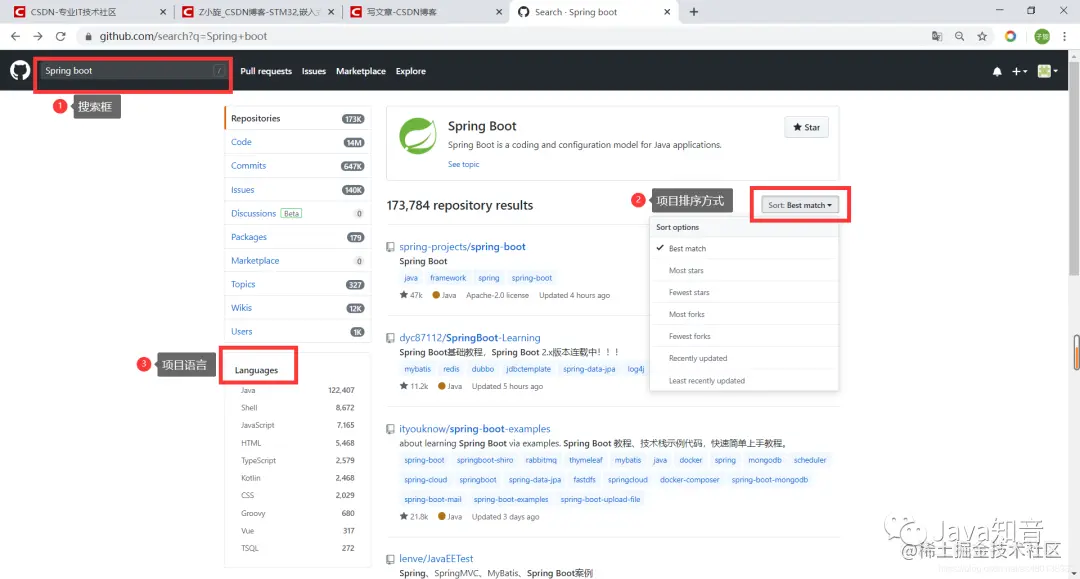Open Pull requests in header
Image resolution: width=1080 pixels, height=579 pixels.
pyautogui.click(x=266, y=71)
